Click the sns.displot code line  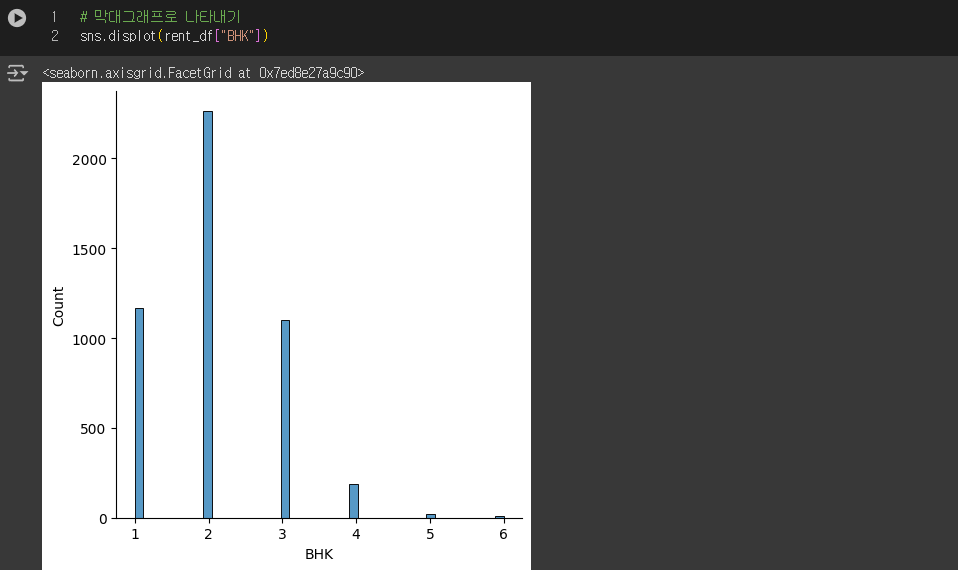click(174, 36)
